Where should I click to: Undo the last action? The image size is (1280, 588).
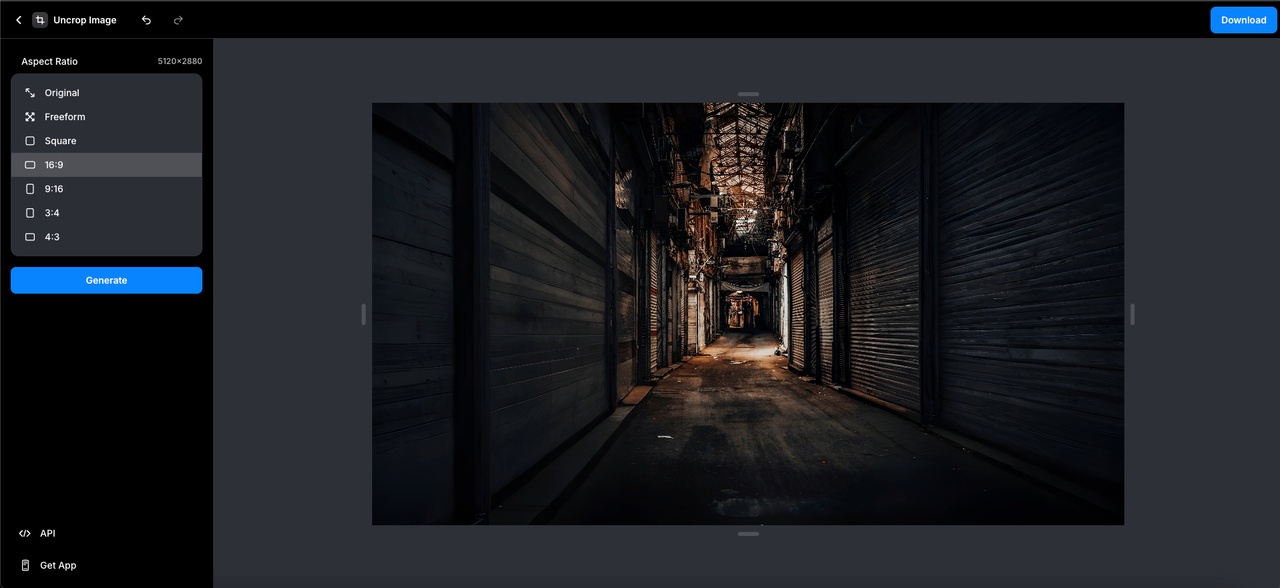tap(146, 20)
